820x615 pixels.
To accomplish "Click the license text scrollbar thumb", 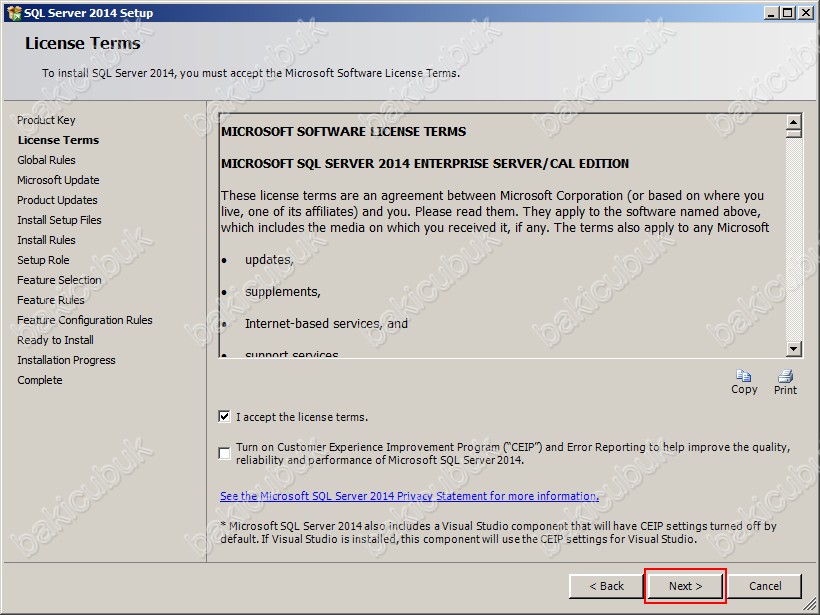I will pyautogui.click(x=793, y=133).
